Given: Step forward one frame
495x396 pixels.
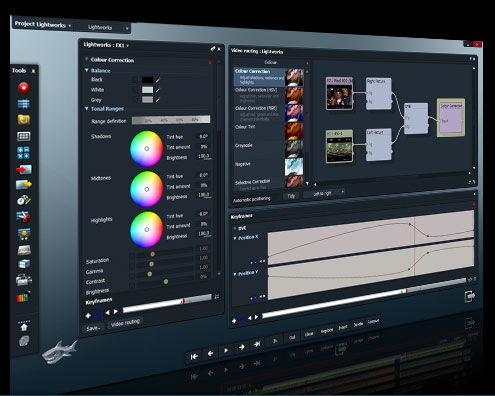Looking at the screenshot, I should pos(242,347).
